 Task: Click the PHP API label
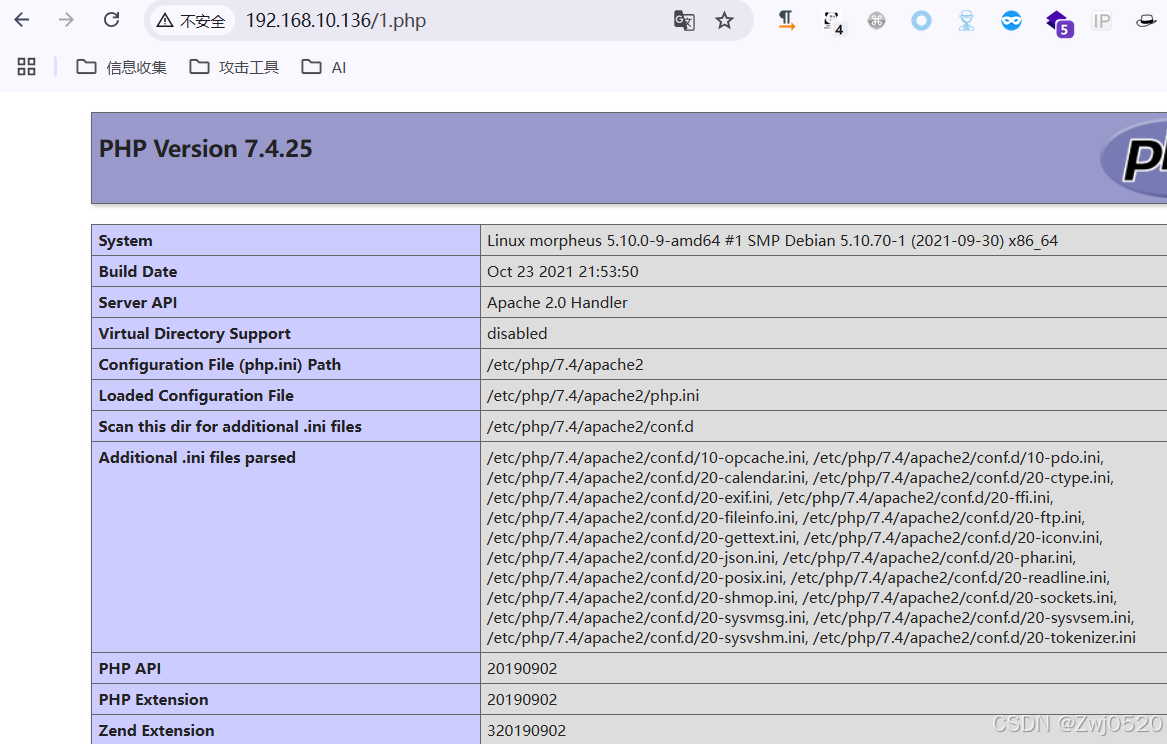(130, 669)
